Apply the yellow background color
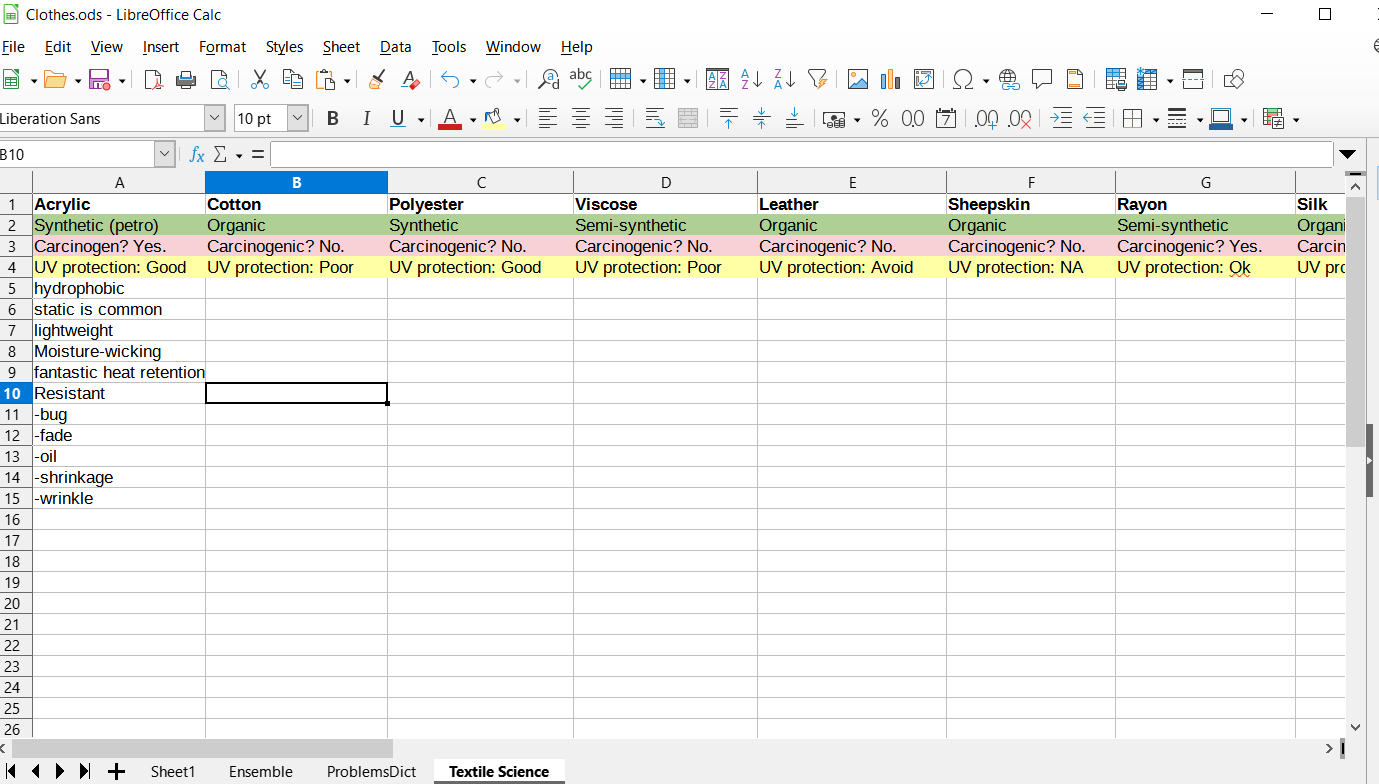This screenshot has width=1379, height=784. [493, 119]
